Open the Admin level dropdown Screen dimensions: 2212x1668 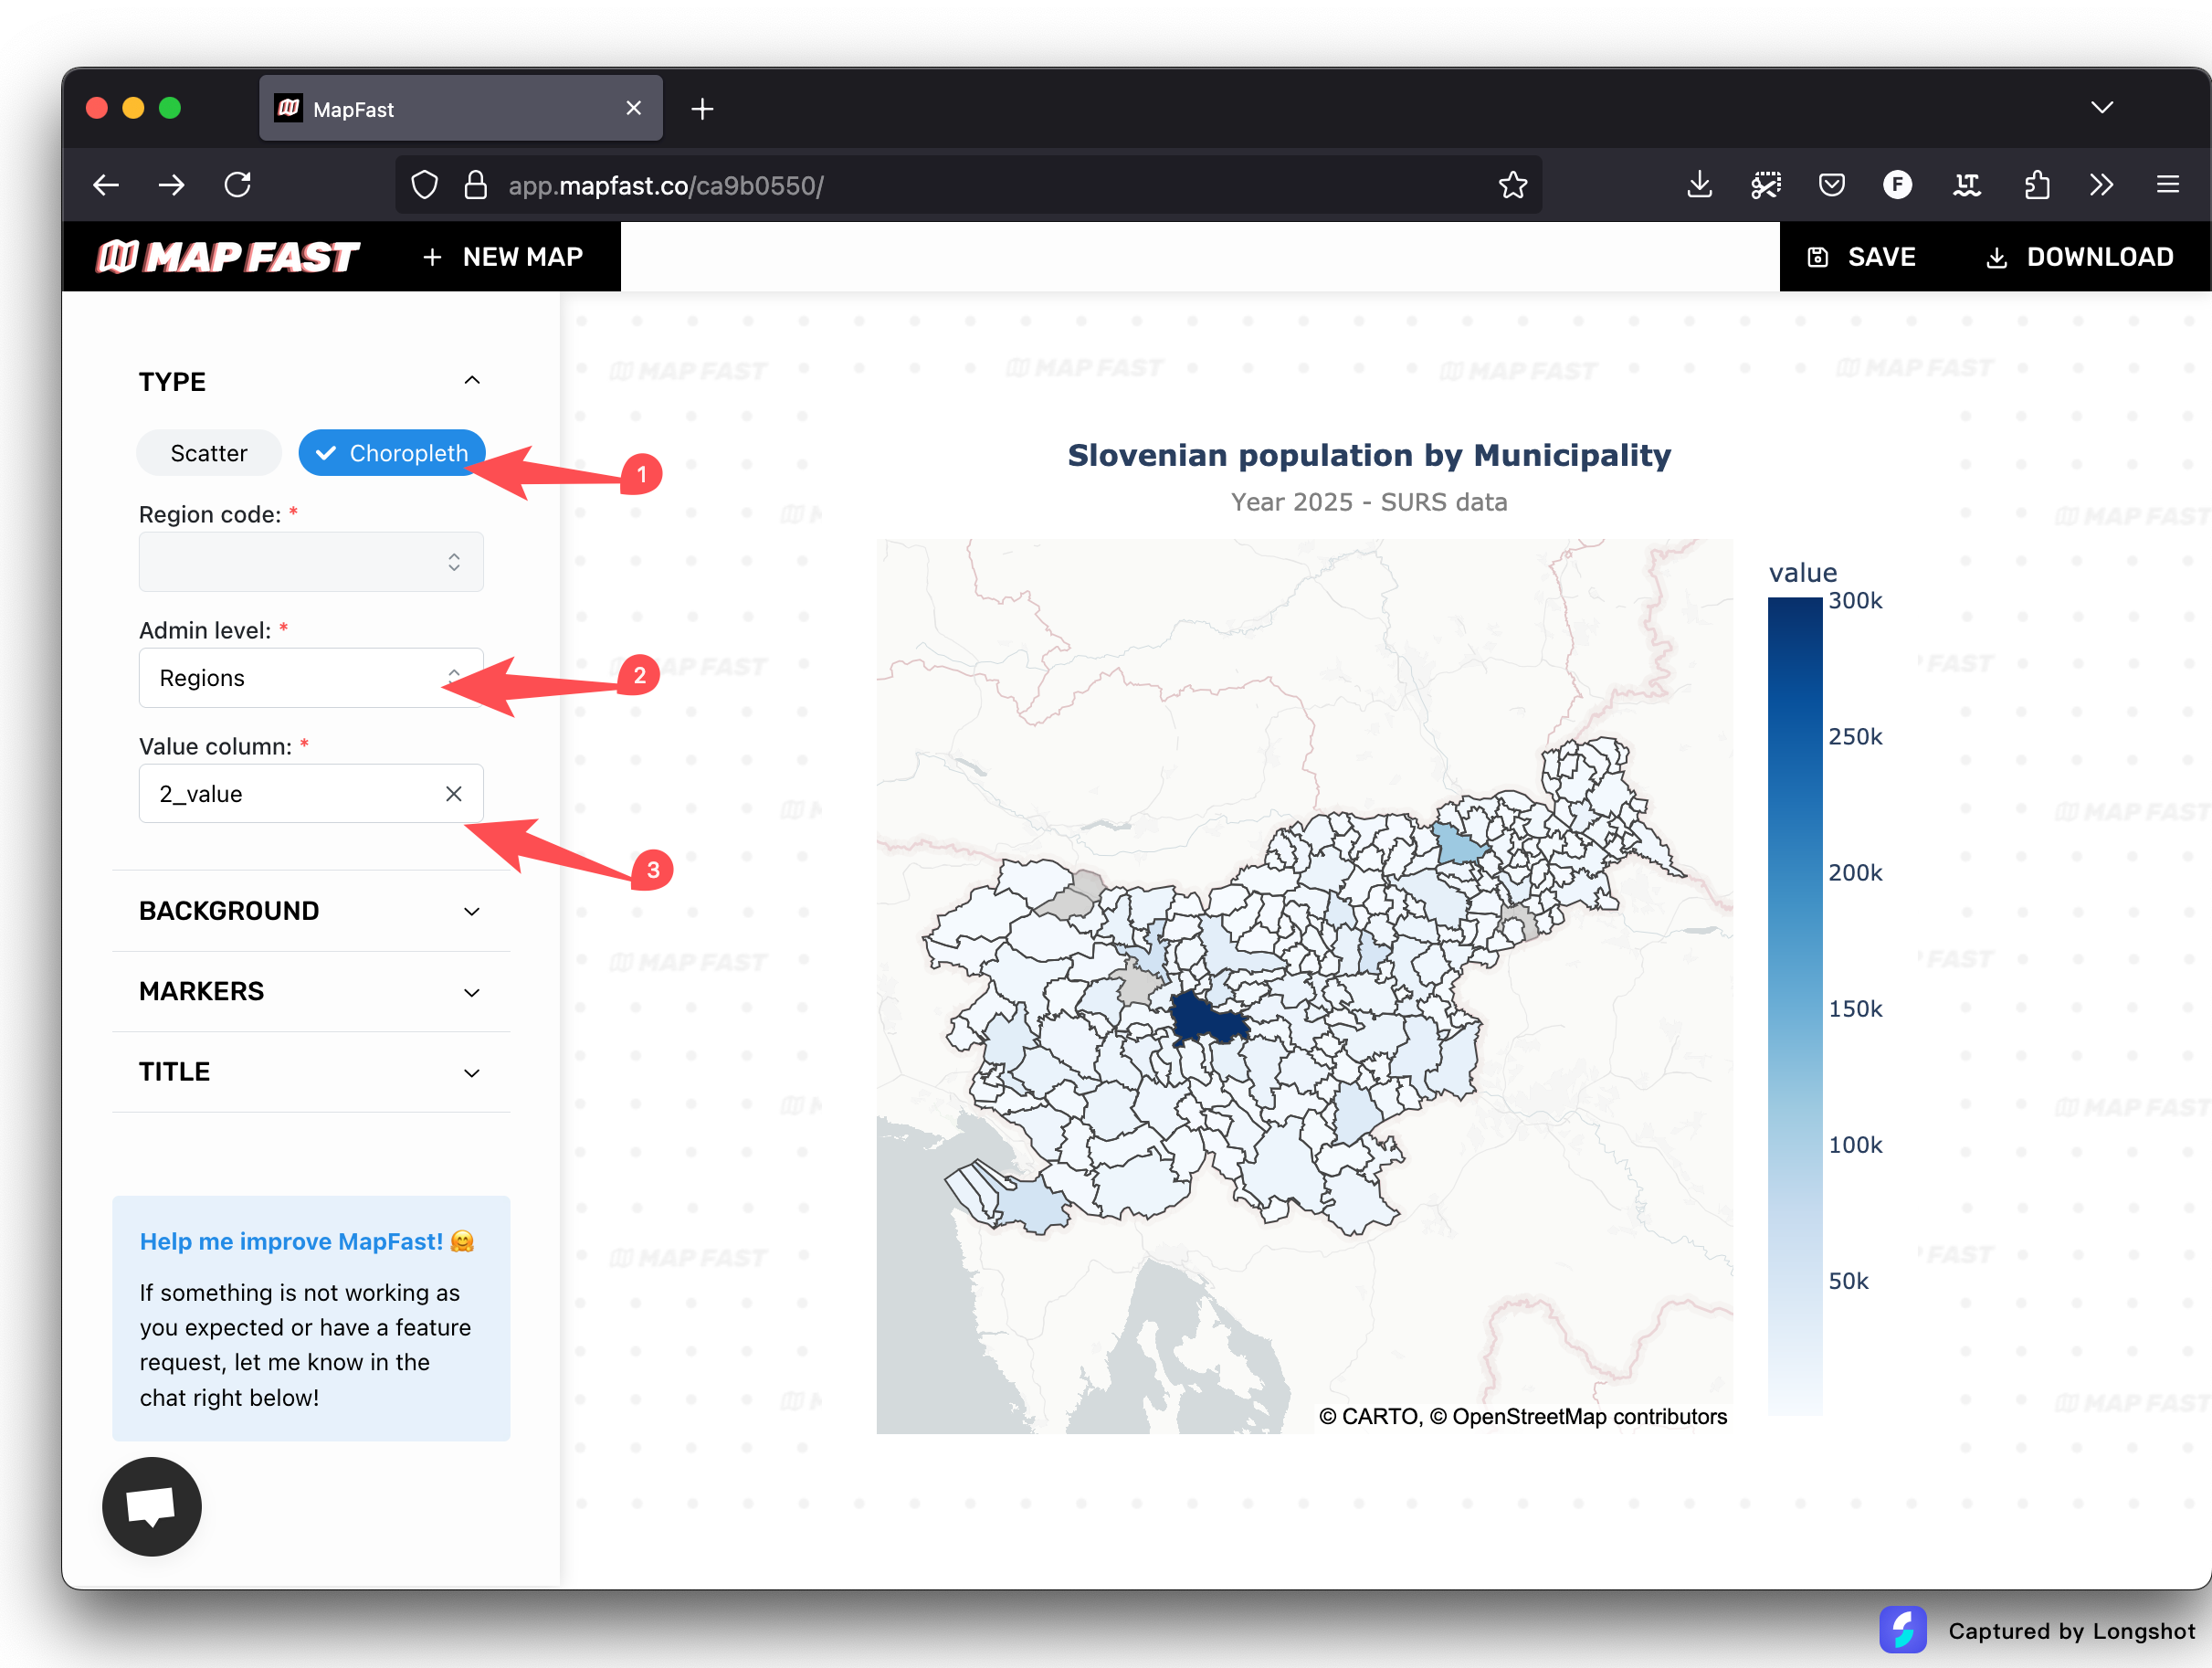coord(311,678)
